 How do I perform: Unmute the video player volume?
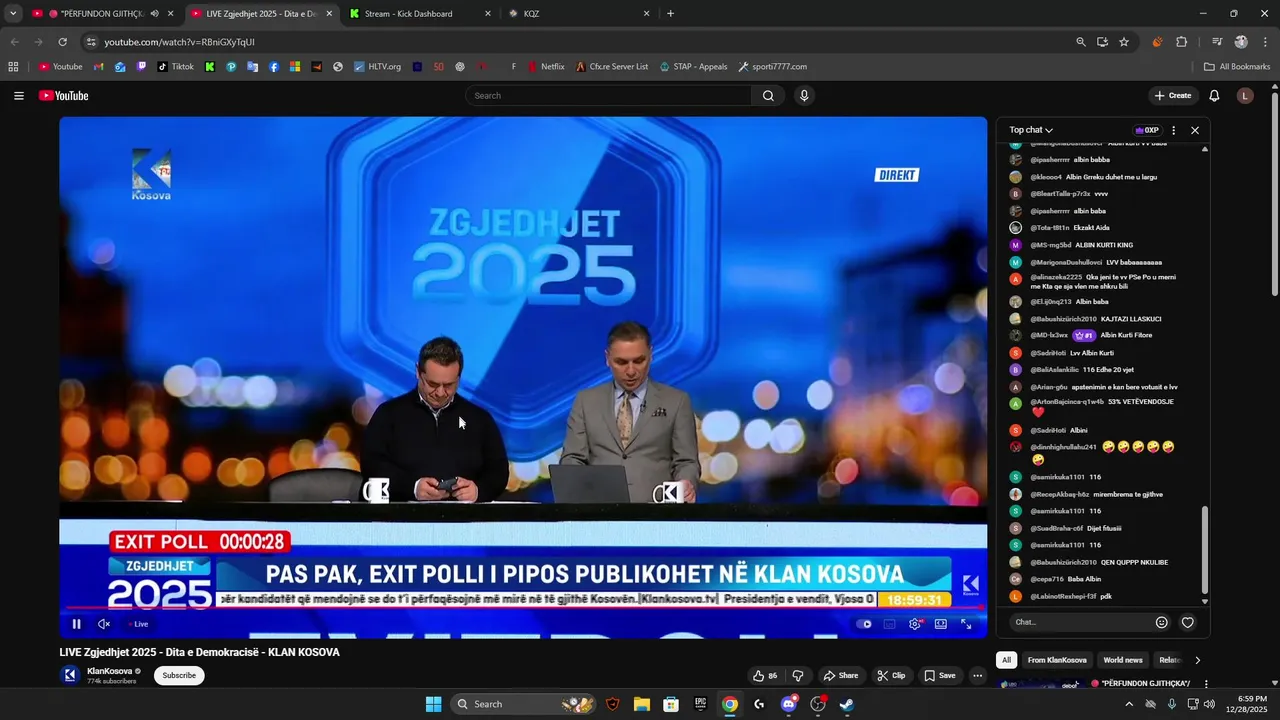(104, 624)
